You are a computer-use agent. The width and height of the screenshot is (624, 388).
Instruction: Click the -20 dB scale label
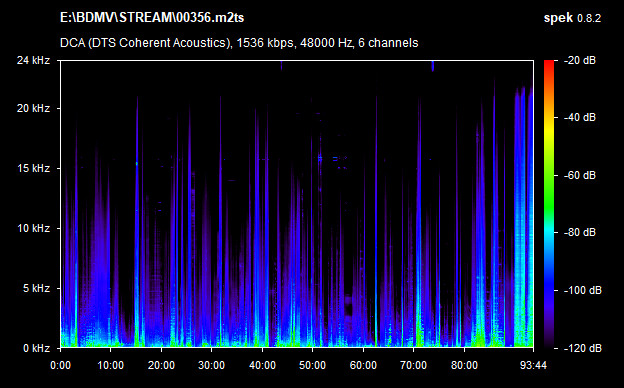coord(579,60)
